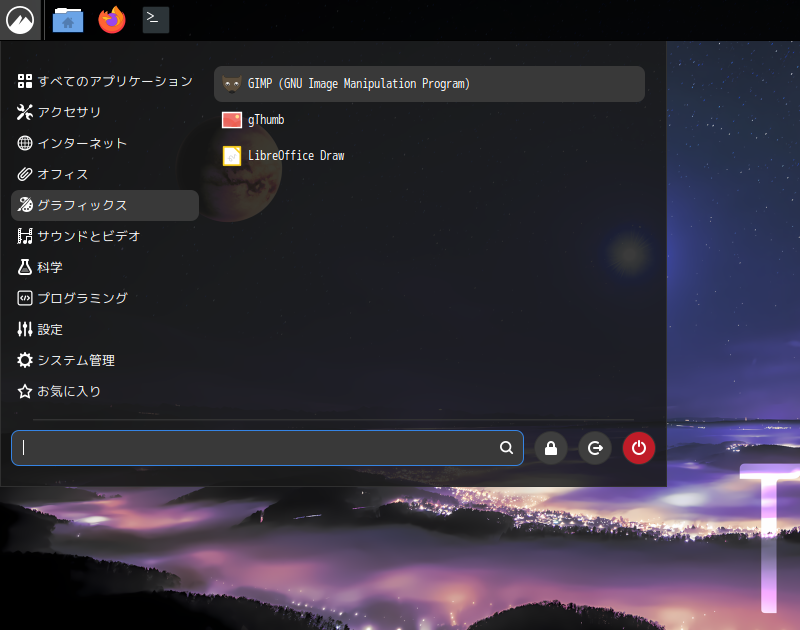Select システム管理 category

coord(105,360)
